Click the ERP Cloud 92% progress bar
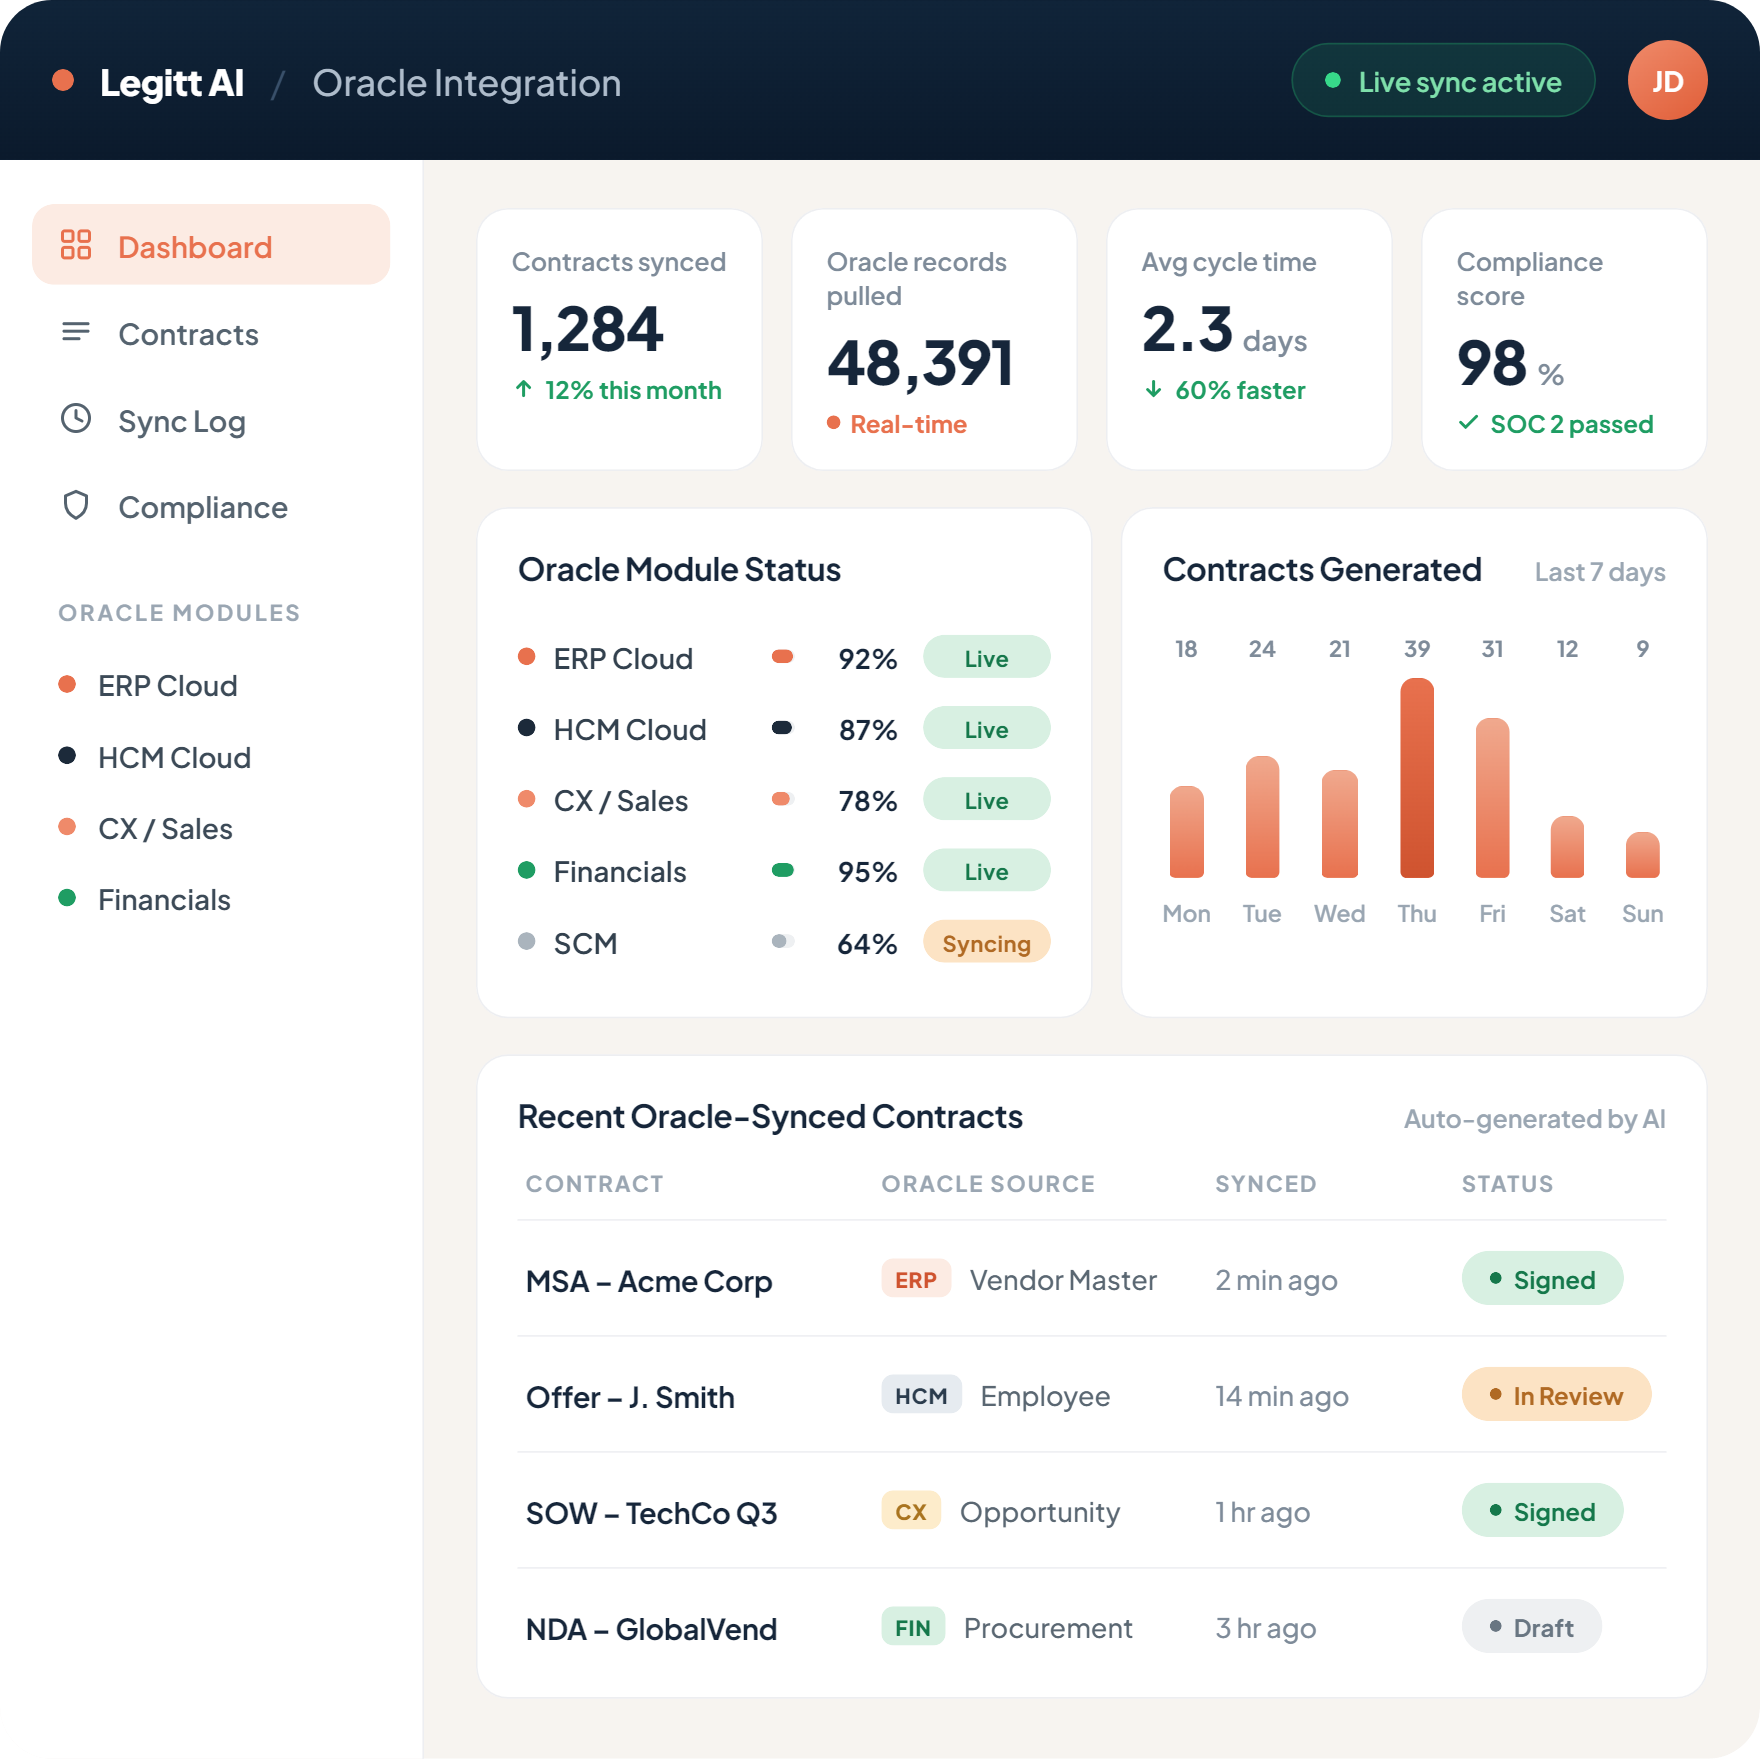Screen dimensions: 1760x1760 783,657
